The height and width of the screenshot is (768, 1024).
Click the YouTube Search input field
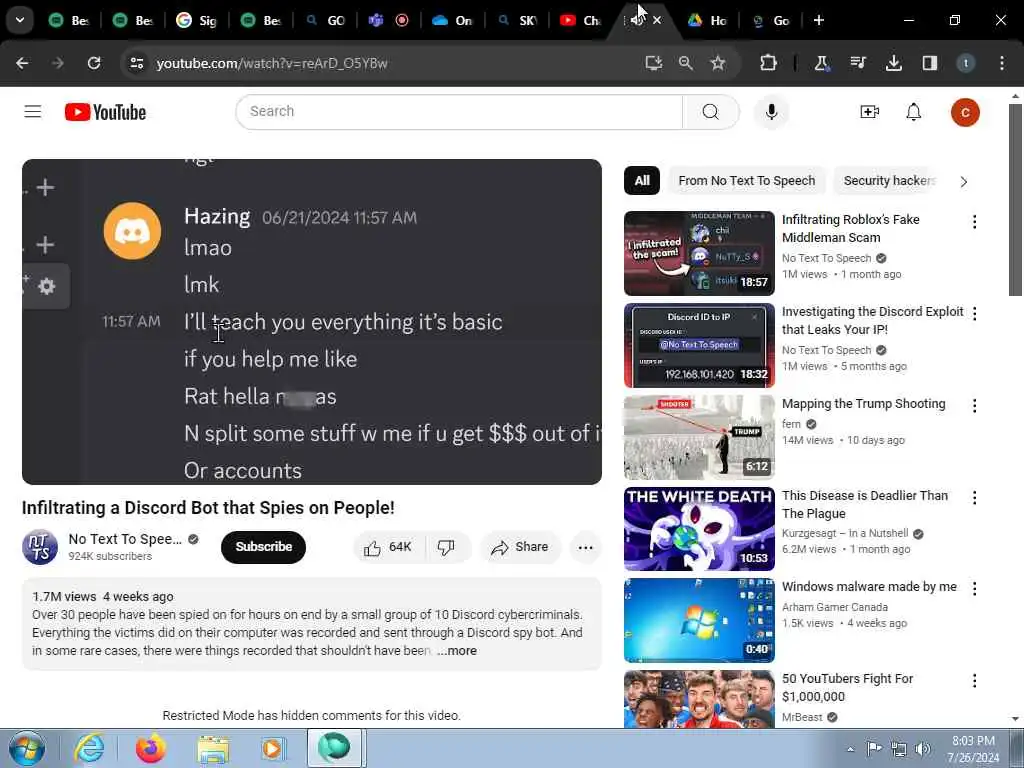(459, 112)
